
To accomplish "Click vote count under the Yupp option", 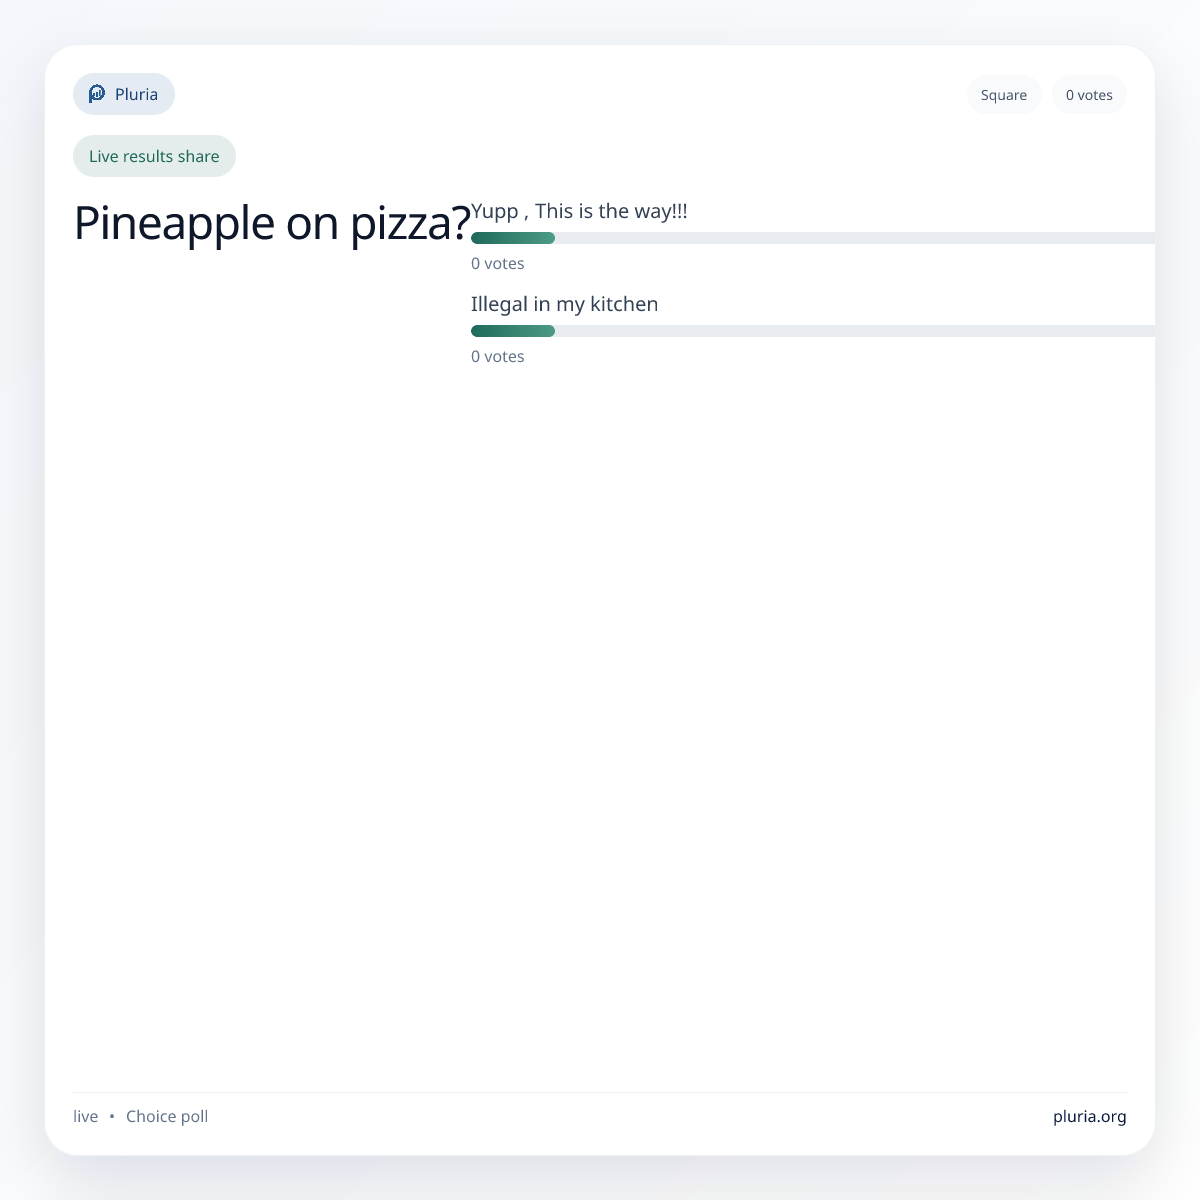I will coord(498,264).
